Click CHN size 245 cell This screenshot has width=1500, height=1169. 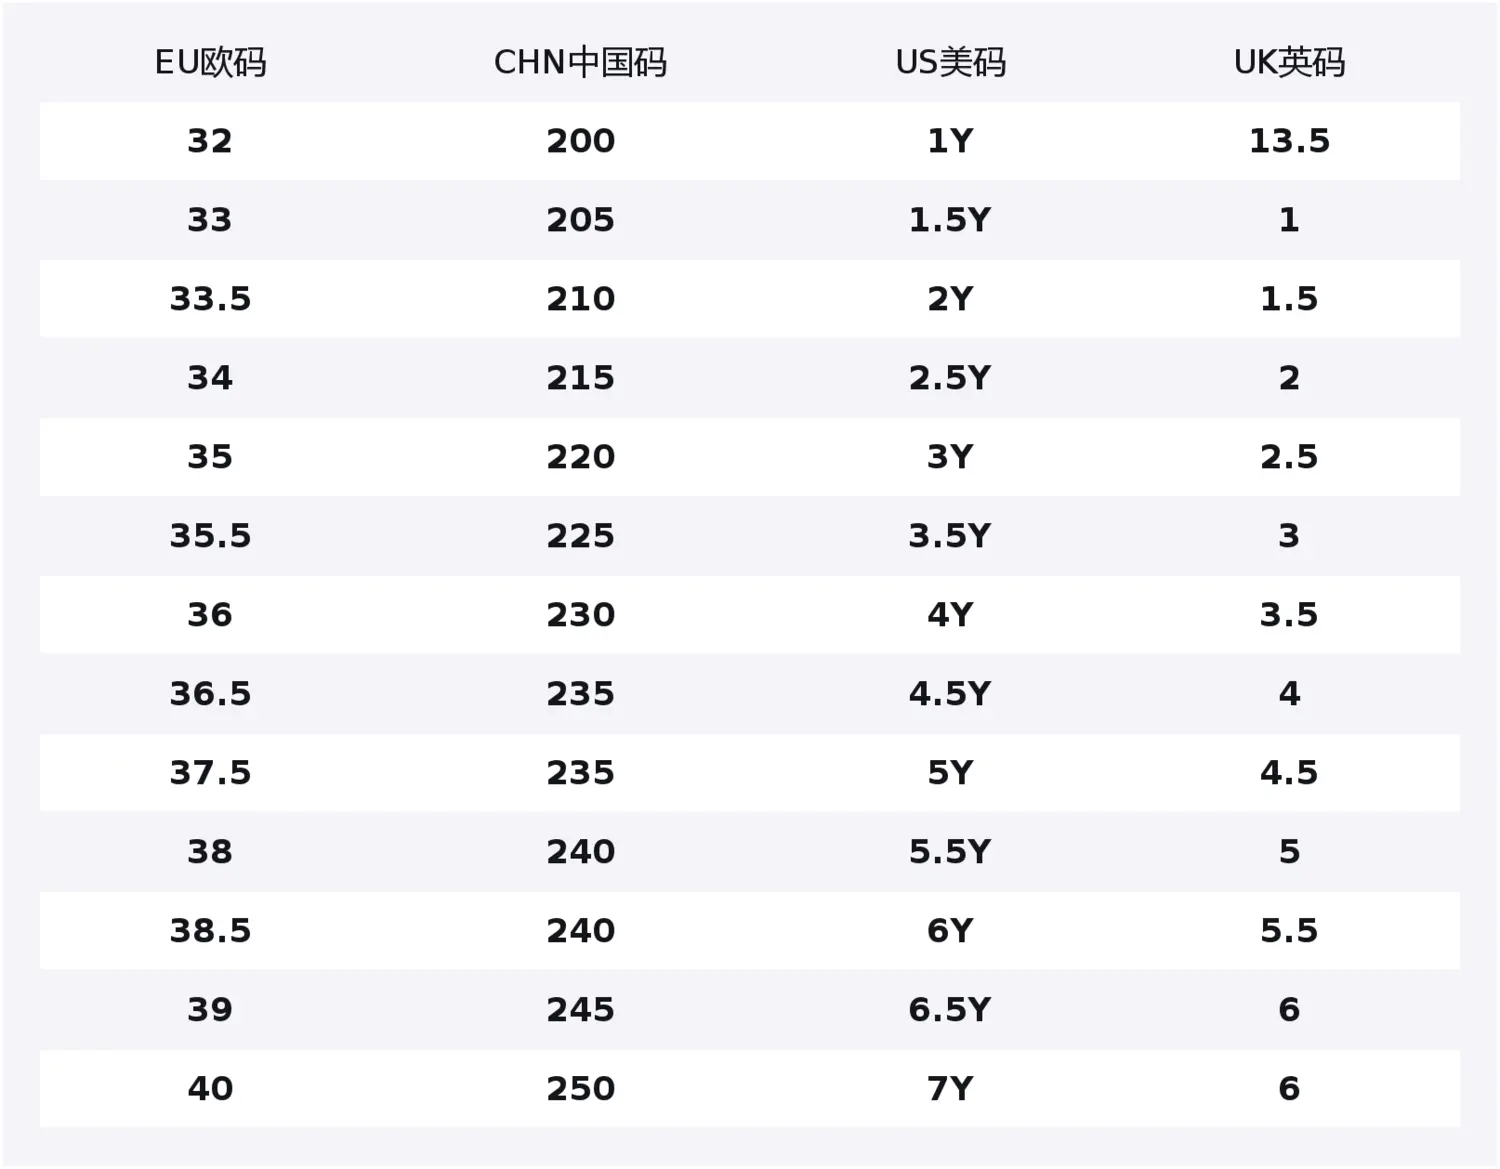580,1010
